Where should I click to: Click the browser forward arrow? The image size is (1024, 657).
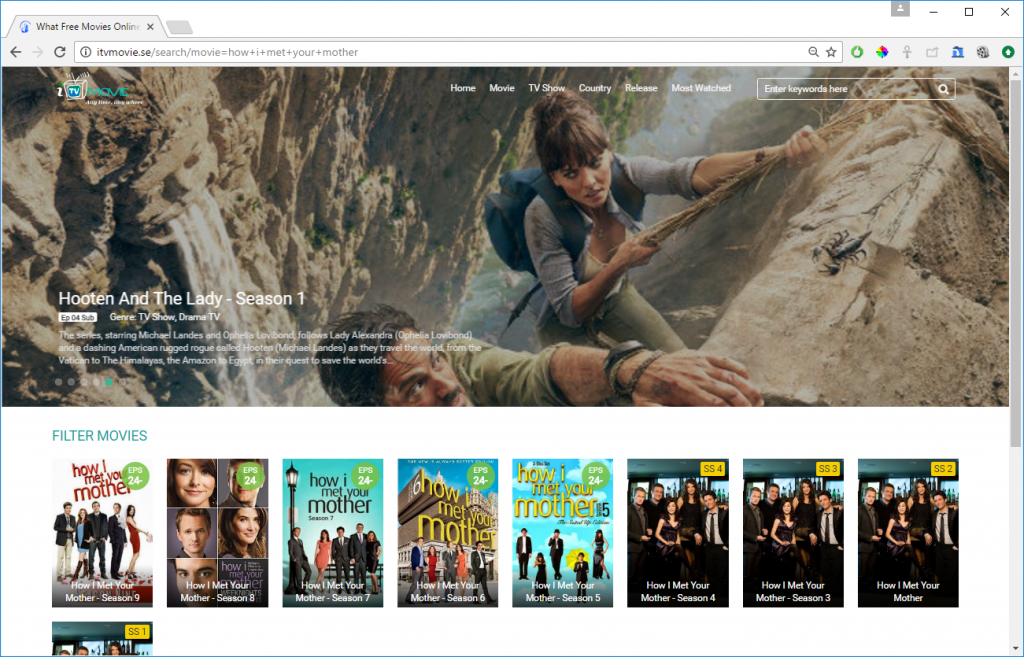click(x=37, y=52)
